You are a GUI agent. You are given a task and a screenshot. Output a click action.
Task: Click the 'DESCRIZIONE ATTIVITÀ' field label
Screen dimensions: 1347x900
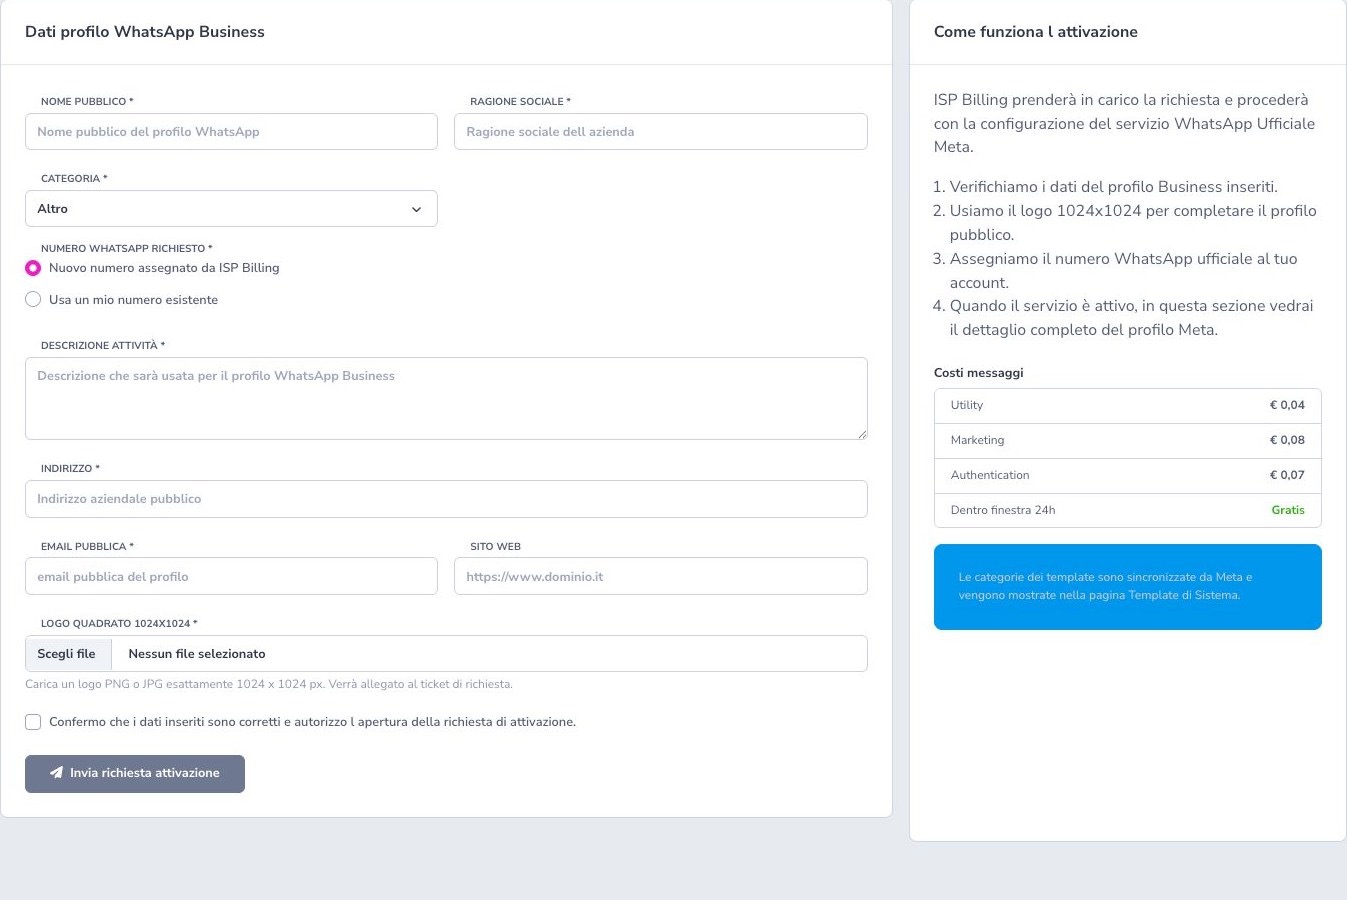pyautogui.click(x=103, y=345)
